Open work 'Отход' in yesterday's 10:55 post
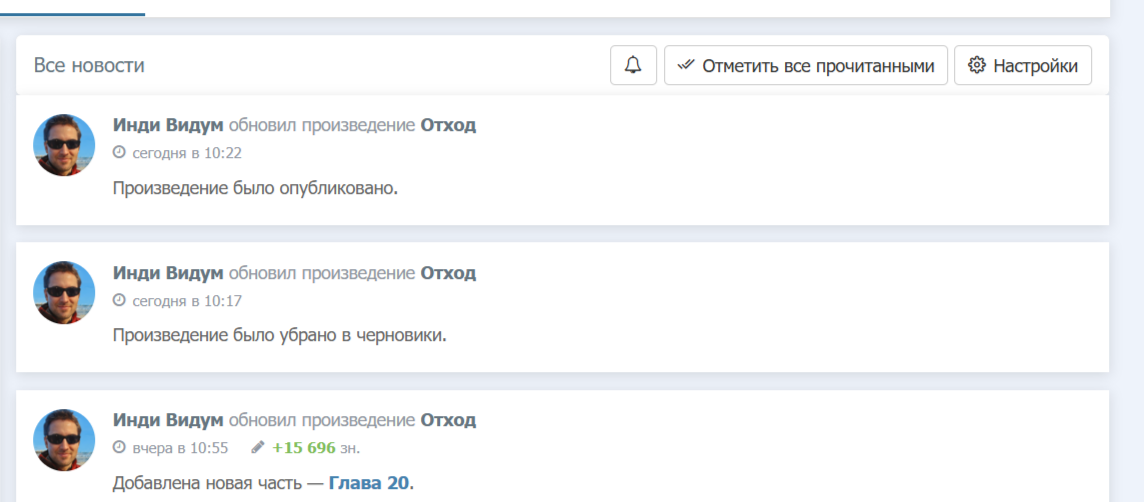 (448, 420)
